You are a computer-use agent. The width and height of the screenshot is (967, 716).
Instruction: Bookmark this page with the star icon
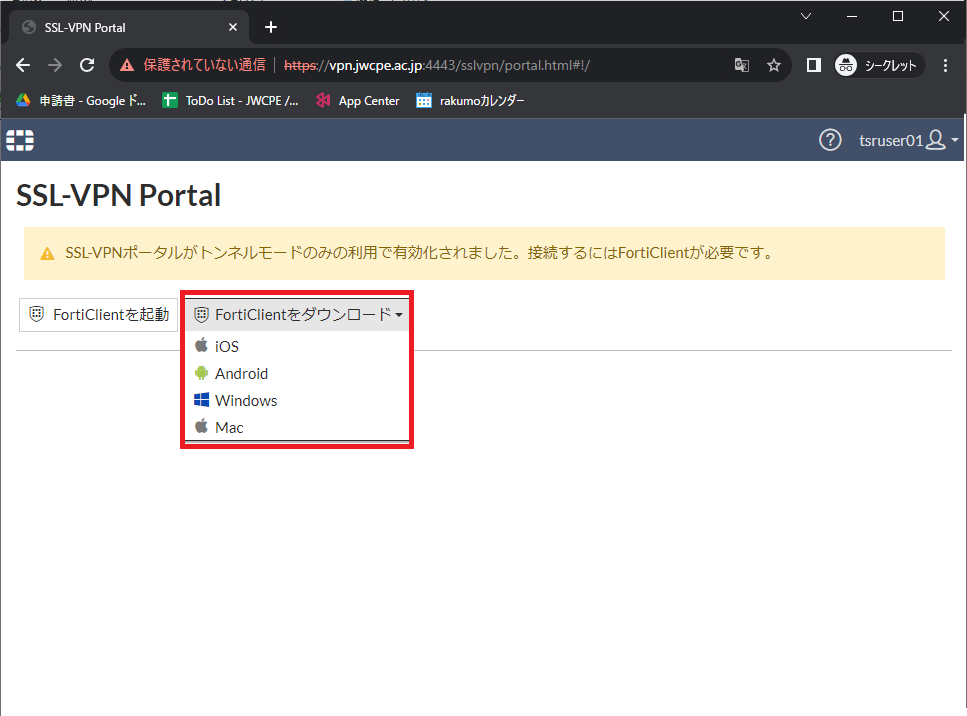774,65
